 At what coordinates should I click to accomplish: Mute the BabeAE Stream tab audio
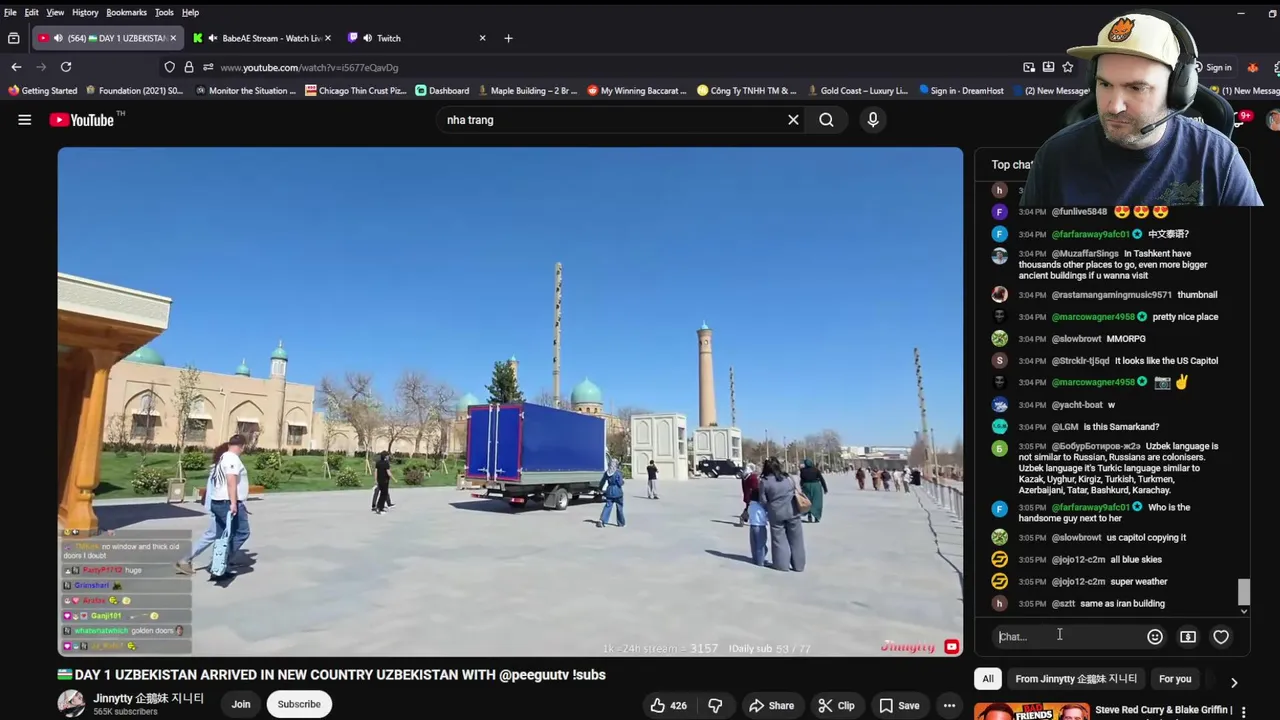(212, 38)
